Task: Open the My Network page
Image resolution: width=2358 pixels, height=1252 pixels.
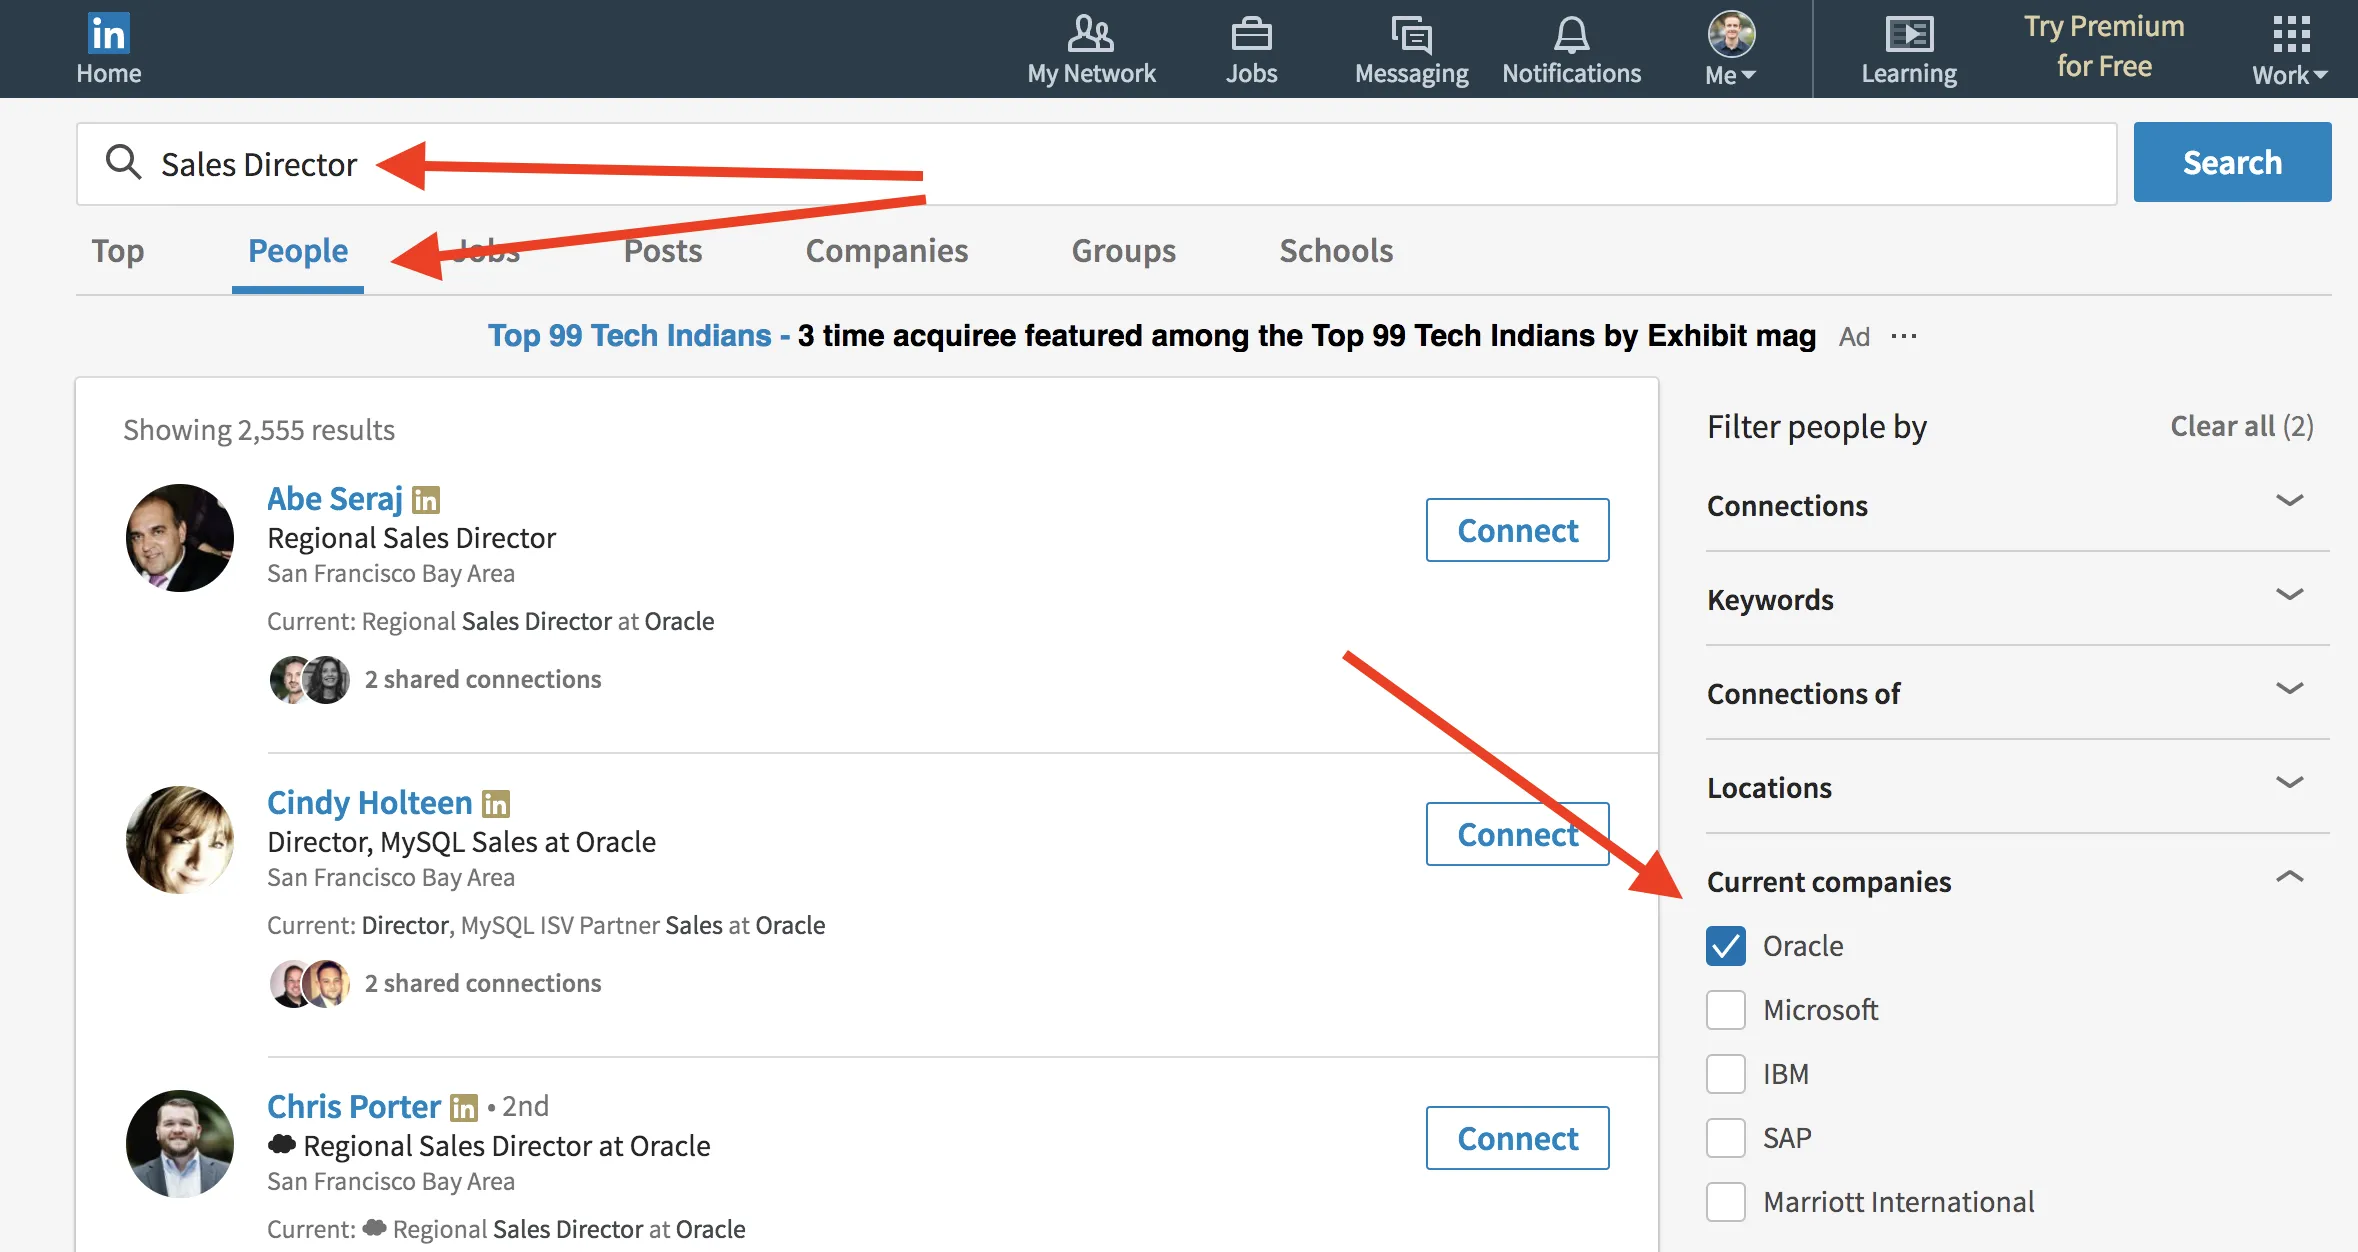Action: pyautogui.click(x=1091, y=49)
